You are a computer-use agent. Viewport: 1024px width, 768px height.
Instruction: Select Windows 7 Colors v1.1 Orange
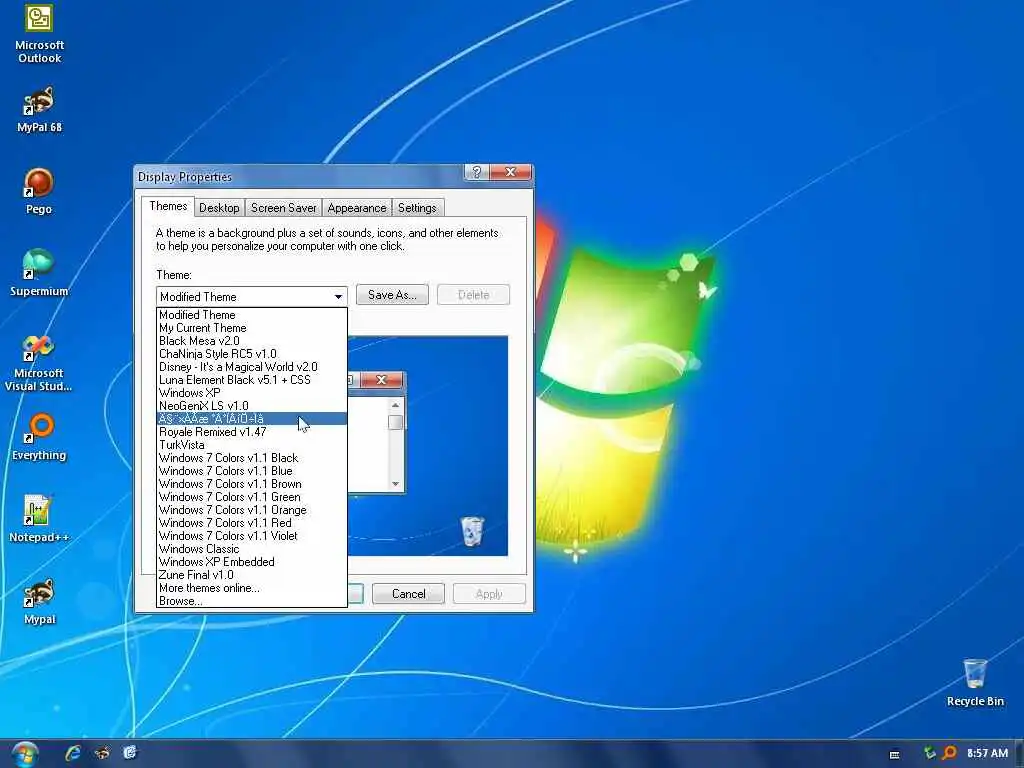click(x=252, y=510)
